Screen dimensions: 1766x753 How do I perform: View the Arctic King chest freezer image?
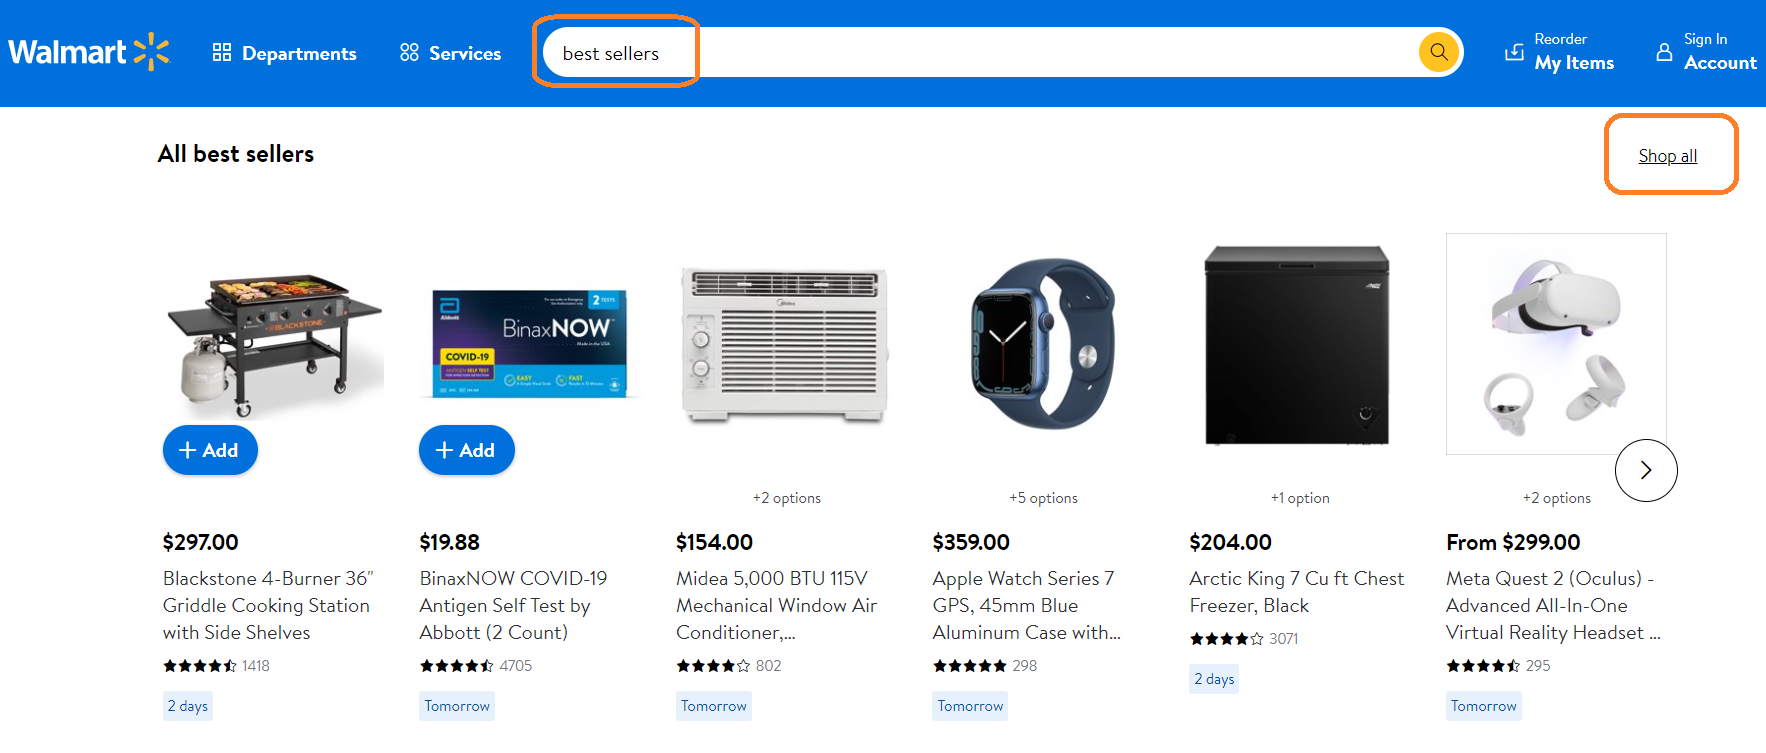pyautogui.click(x=1297, y=344)
